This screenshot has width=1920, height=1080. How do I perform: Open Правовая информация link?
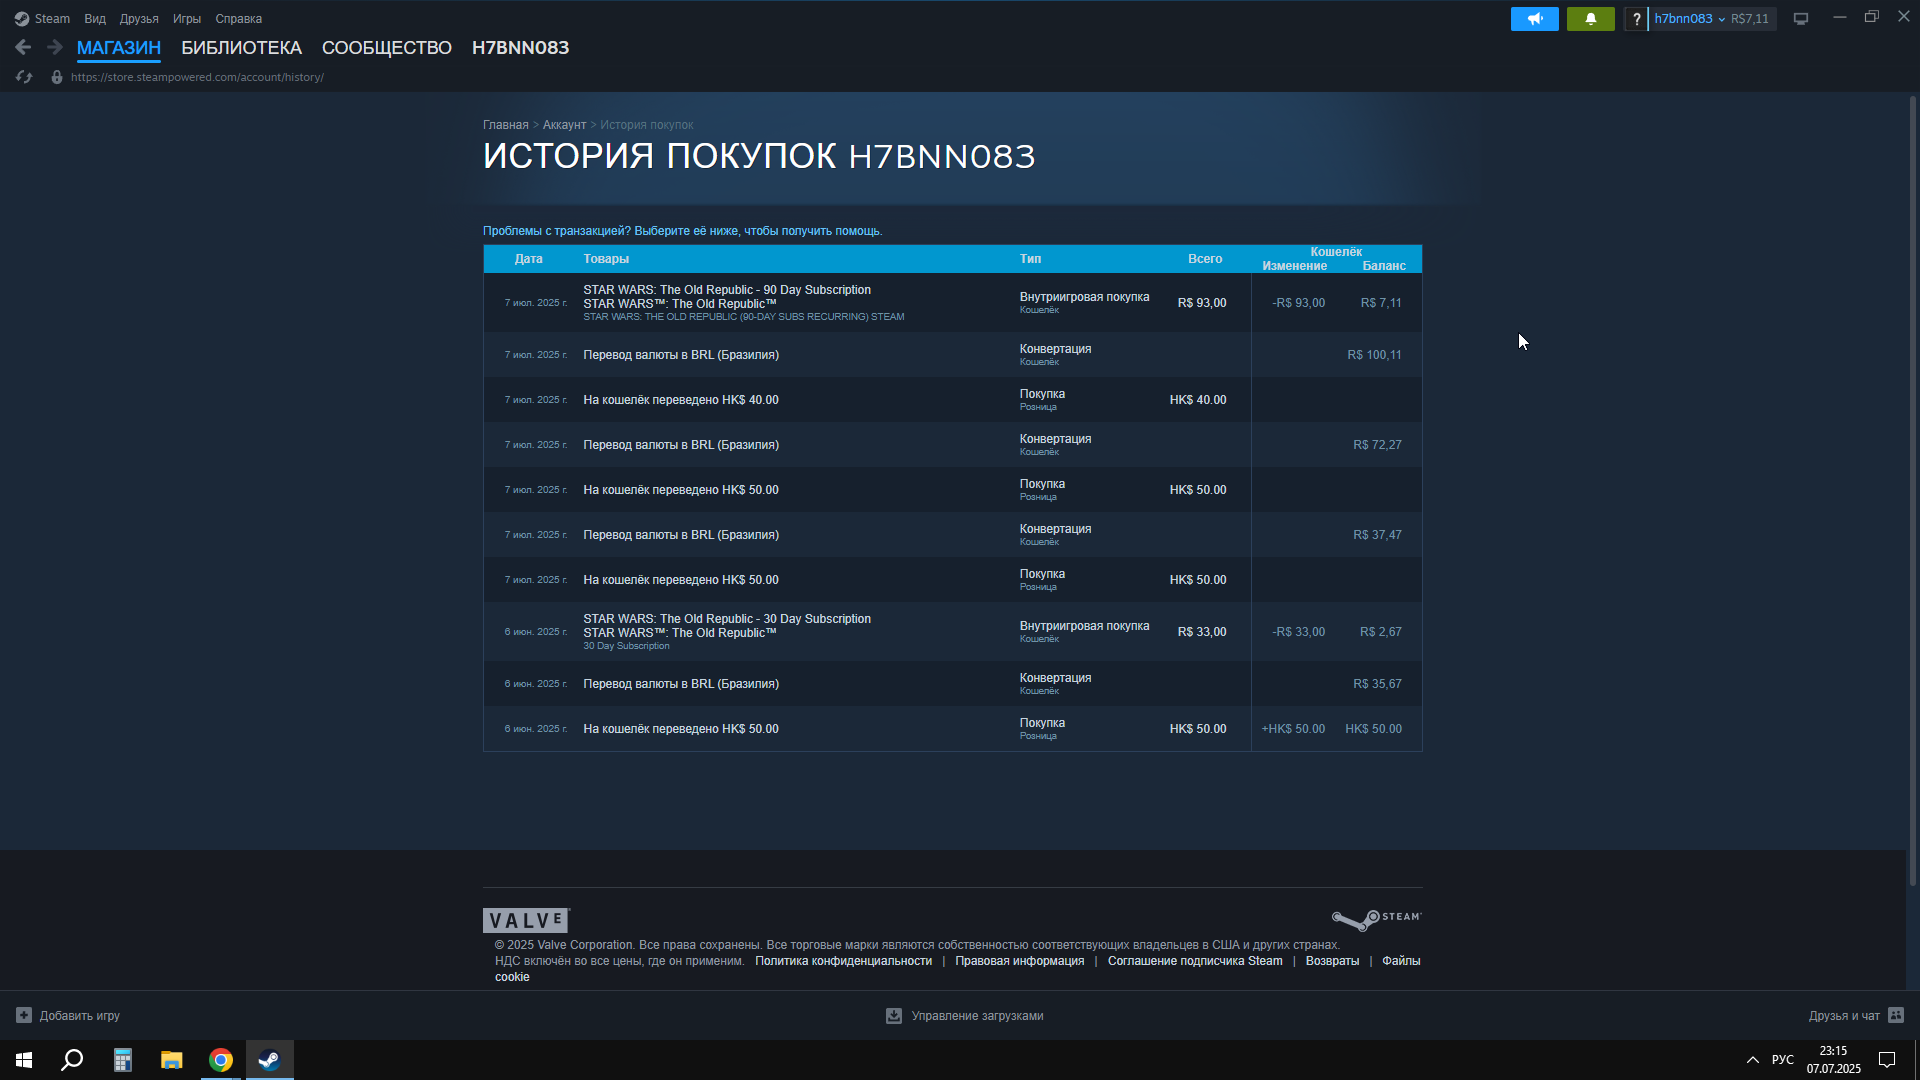tap(1019, 961)
